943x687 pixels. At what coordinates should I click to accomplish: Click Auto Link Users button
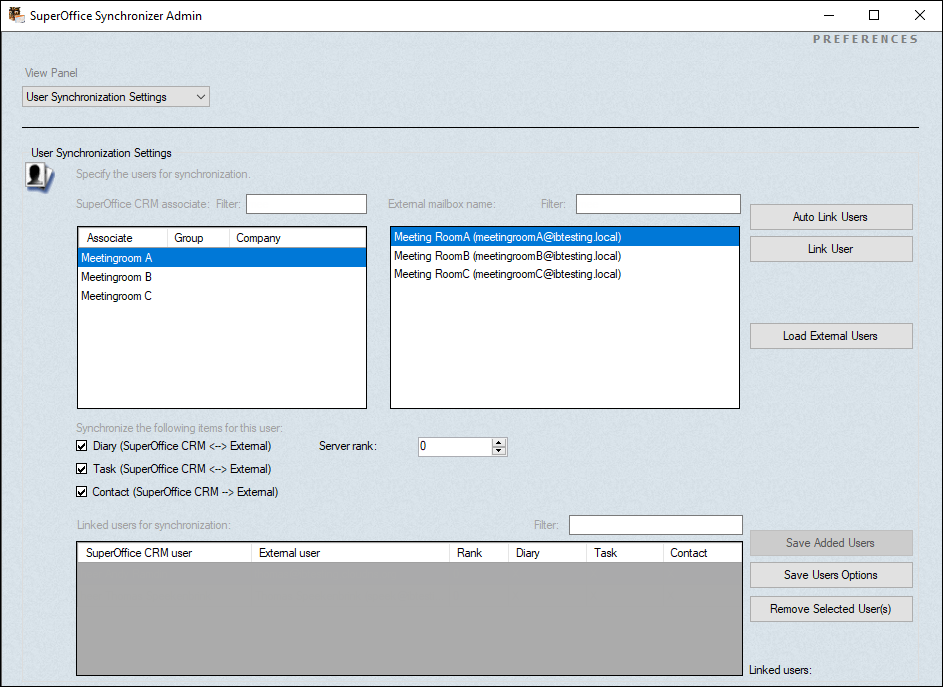click(831, 217)
